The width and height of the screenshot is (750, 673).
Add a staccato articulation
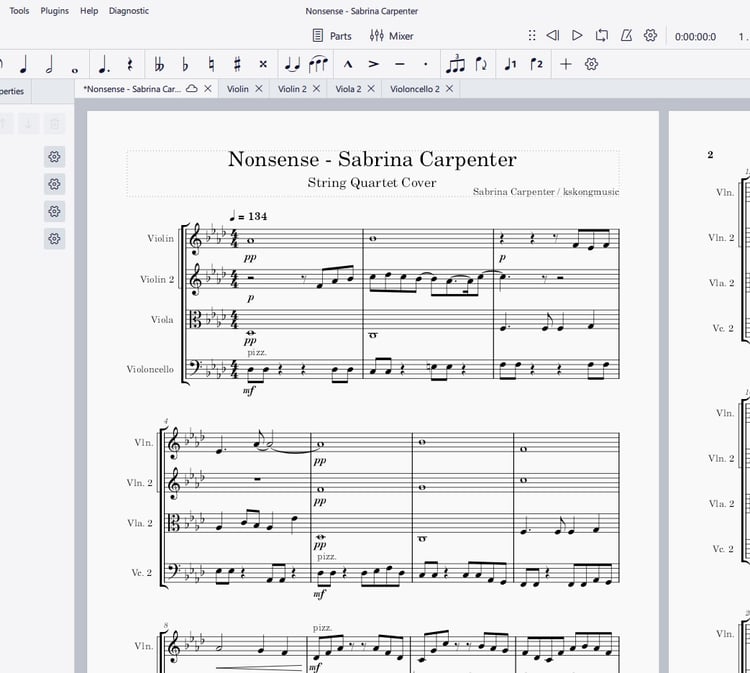click(x=426, y=64)
